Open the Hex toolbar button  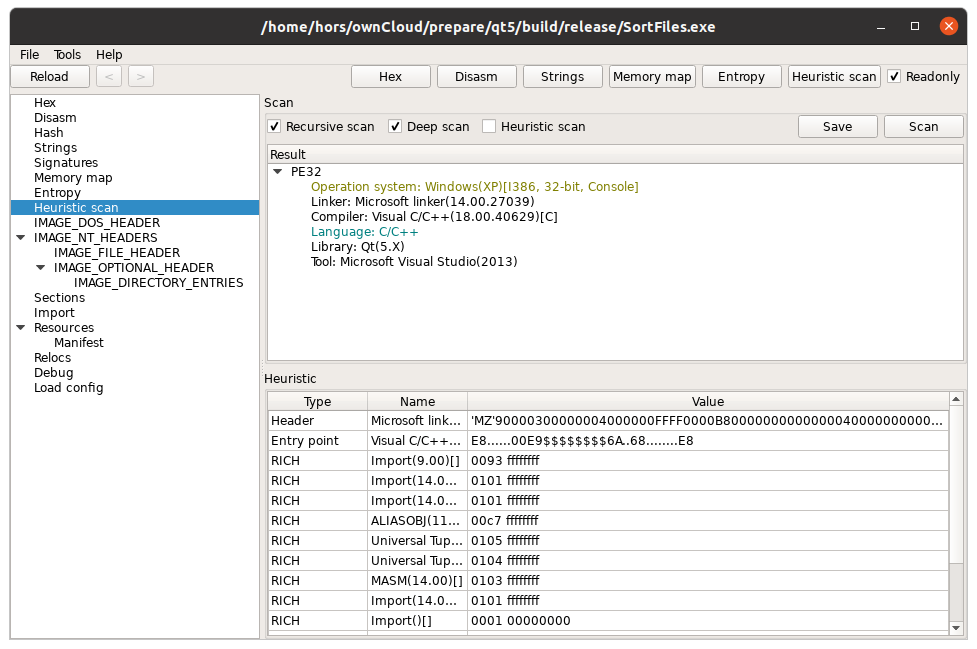tap(391, 77)
